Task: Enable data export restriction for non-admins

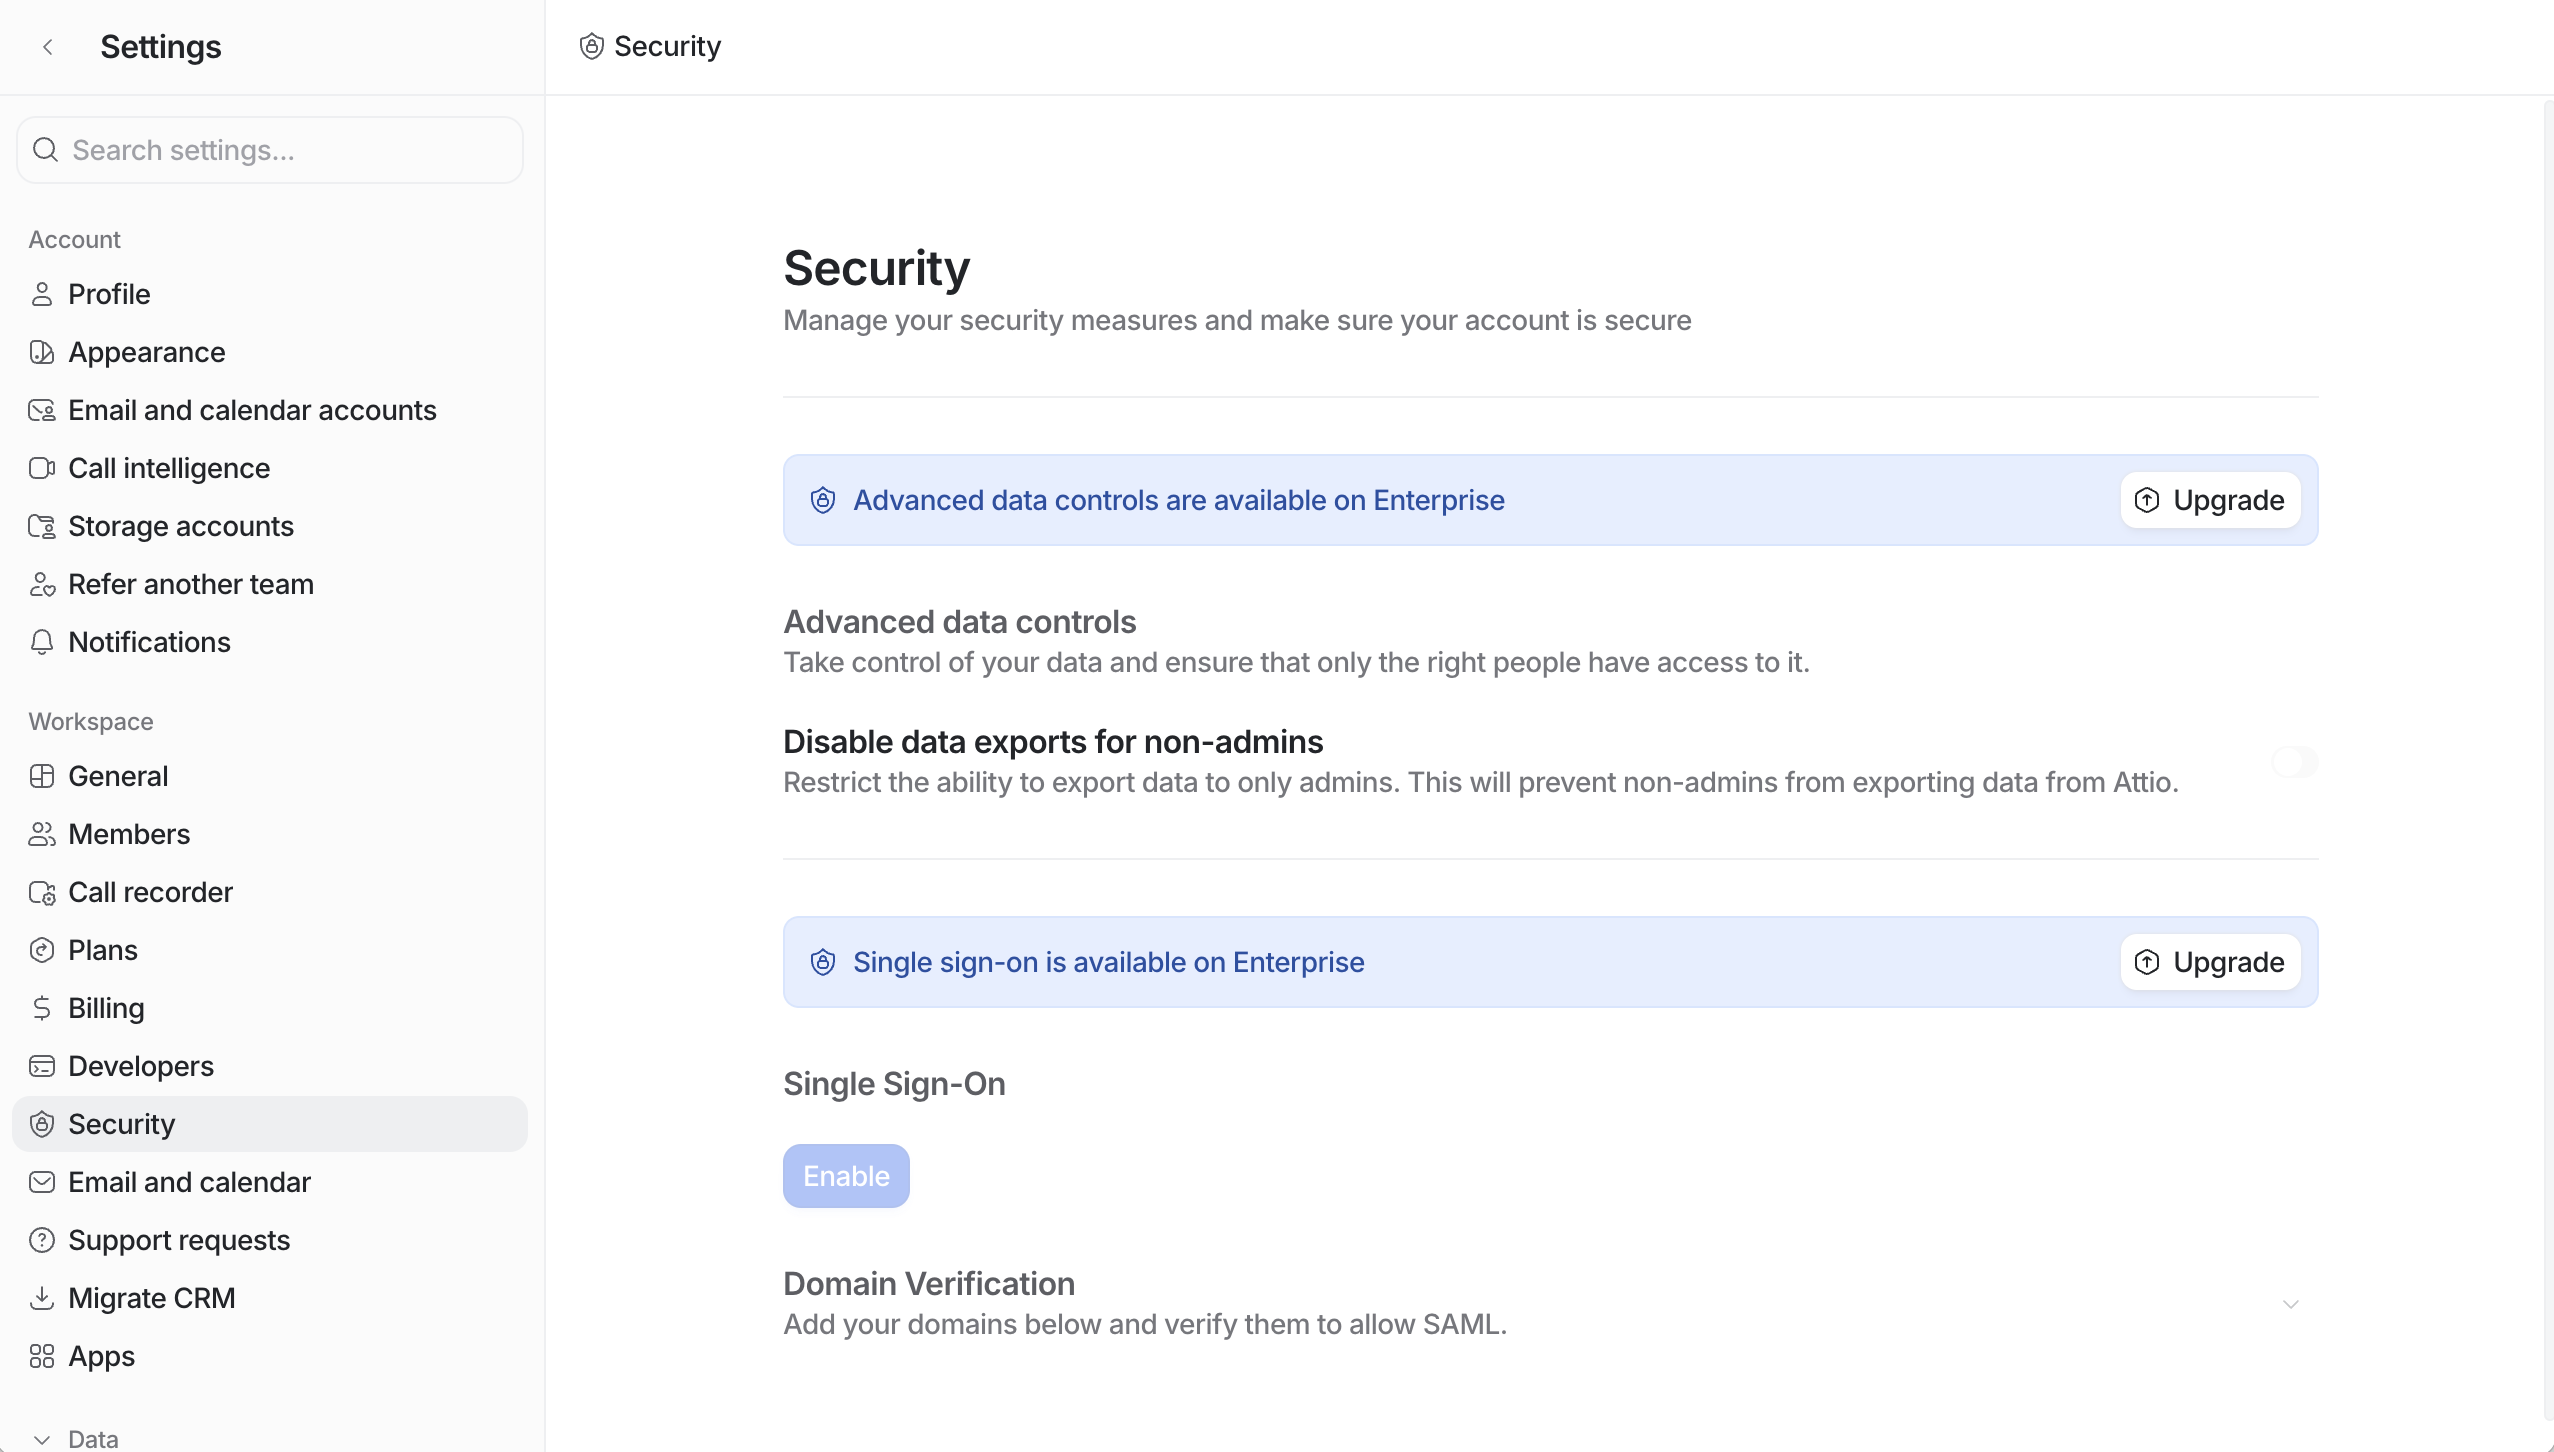Action: tap(2294, 761)
